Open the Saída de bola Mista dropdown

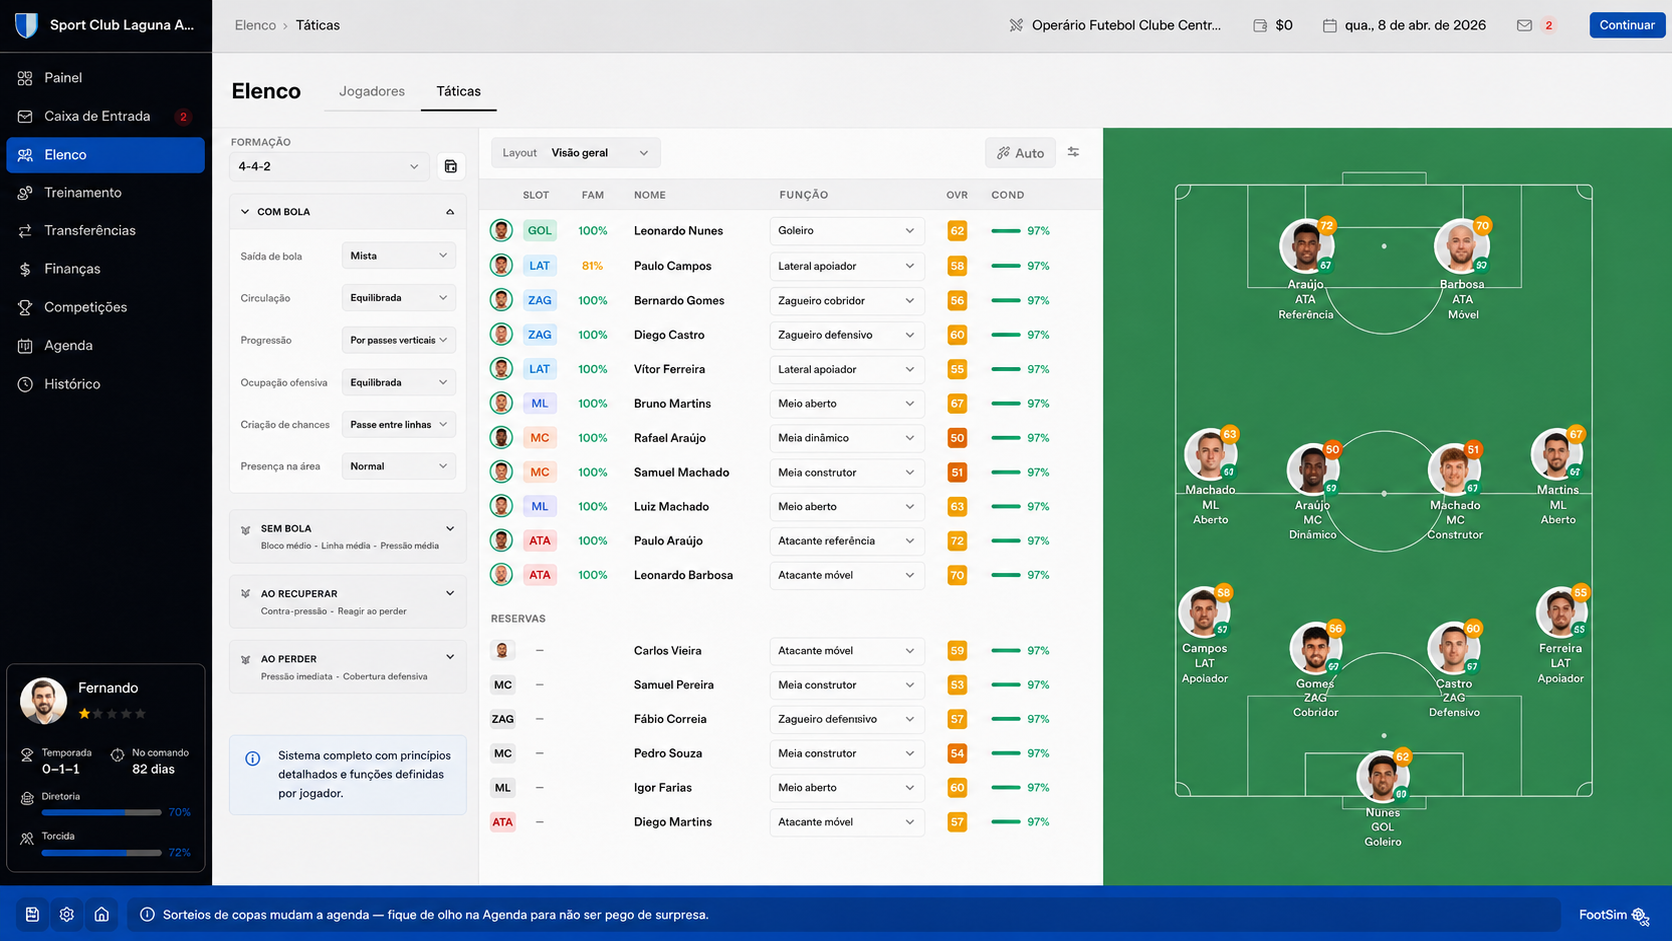pos(399,256)
